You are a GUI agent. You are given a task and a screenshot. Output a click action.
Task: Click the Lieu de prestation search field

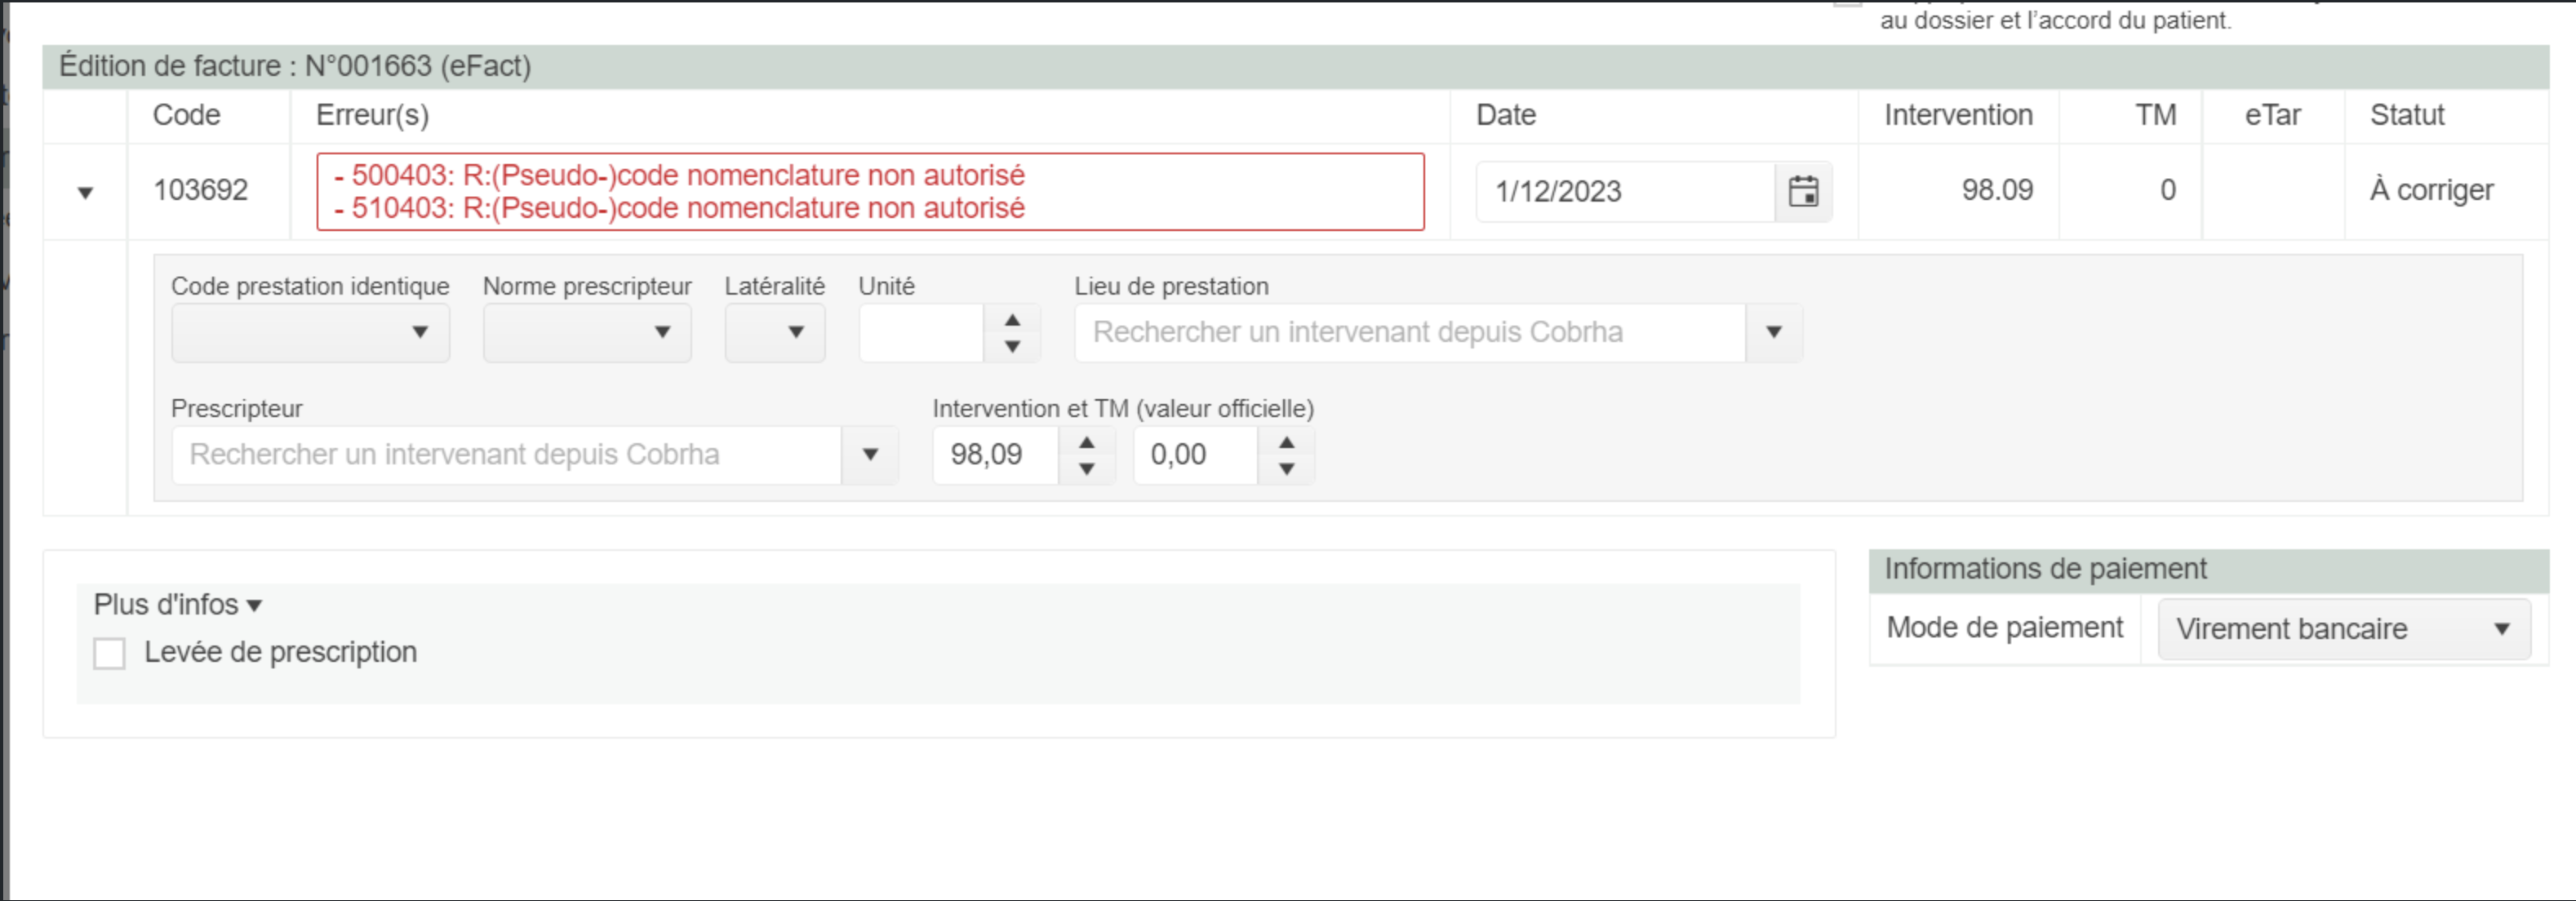[x=1408, y=332]
